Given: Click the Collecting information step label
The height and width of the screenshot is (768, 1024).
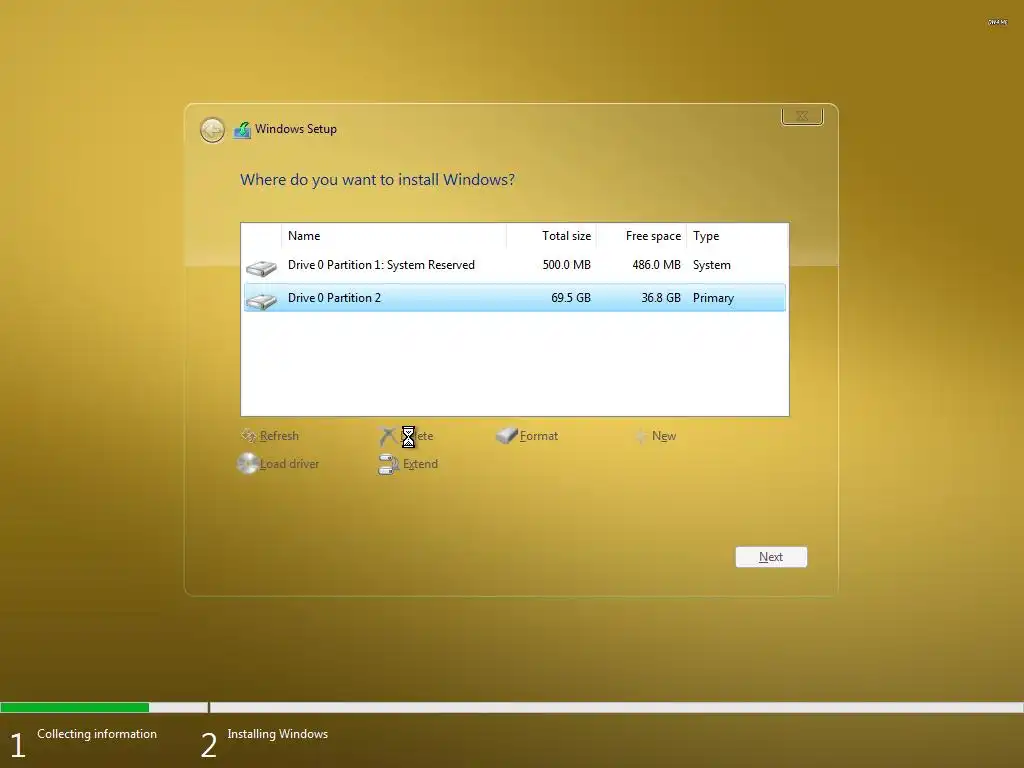Looking at the screenshot, I should pos(97,734).
